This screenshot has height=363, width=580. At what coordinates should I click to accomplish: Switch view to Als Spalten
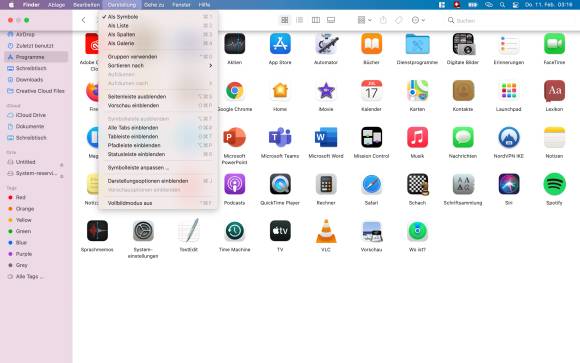pyautogui.click(x=158, y=34)
